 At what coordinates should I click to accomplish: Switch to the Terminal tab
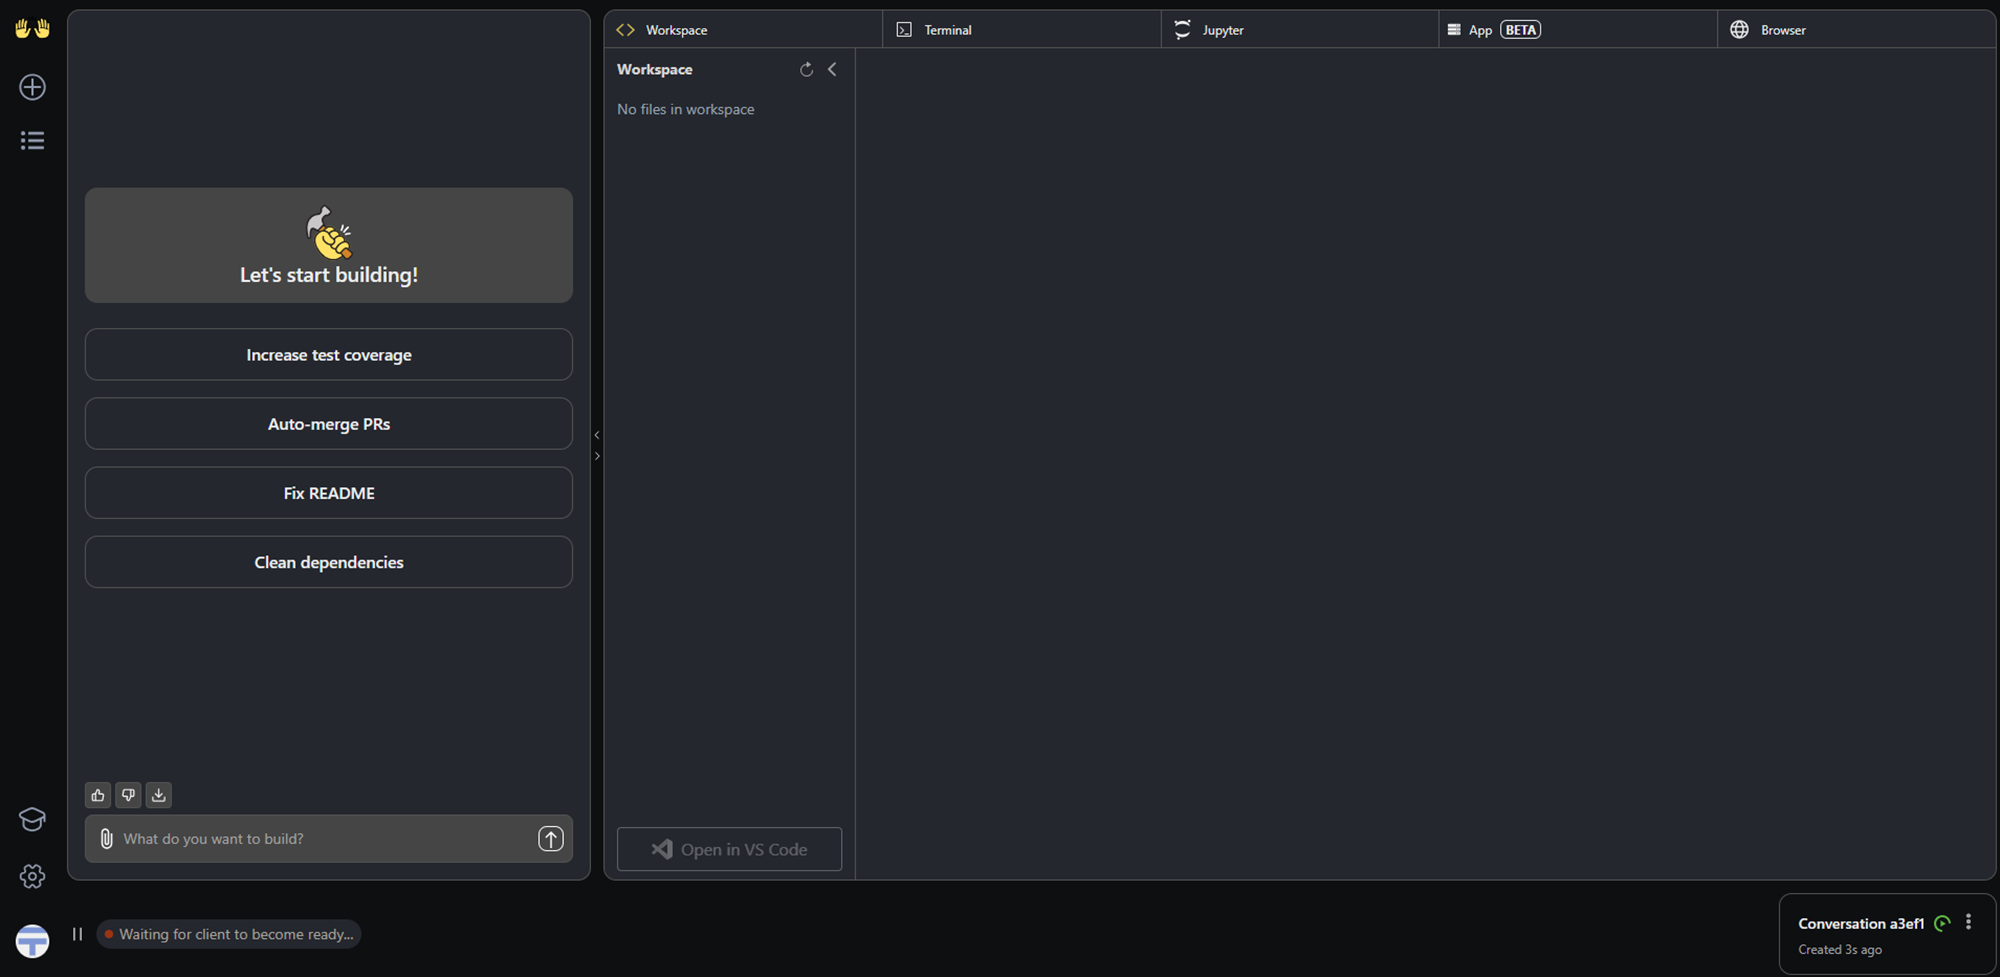[x=946, y=30]
